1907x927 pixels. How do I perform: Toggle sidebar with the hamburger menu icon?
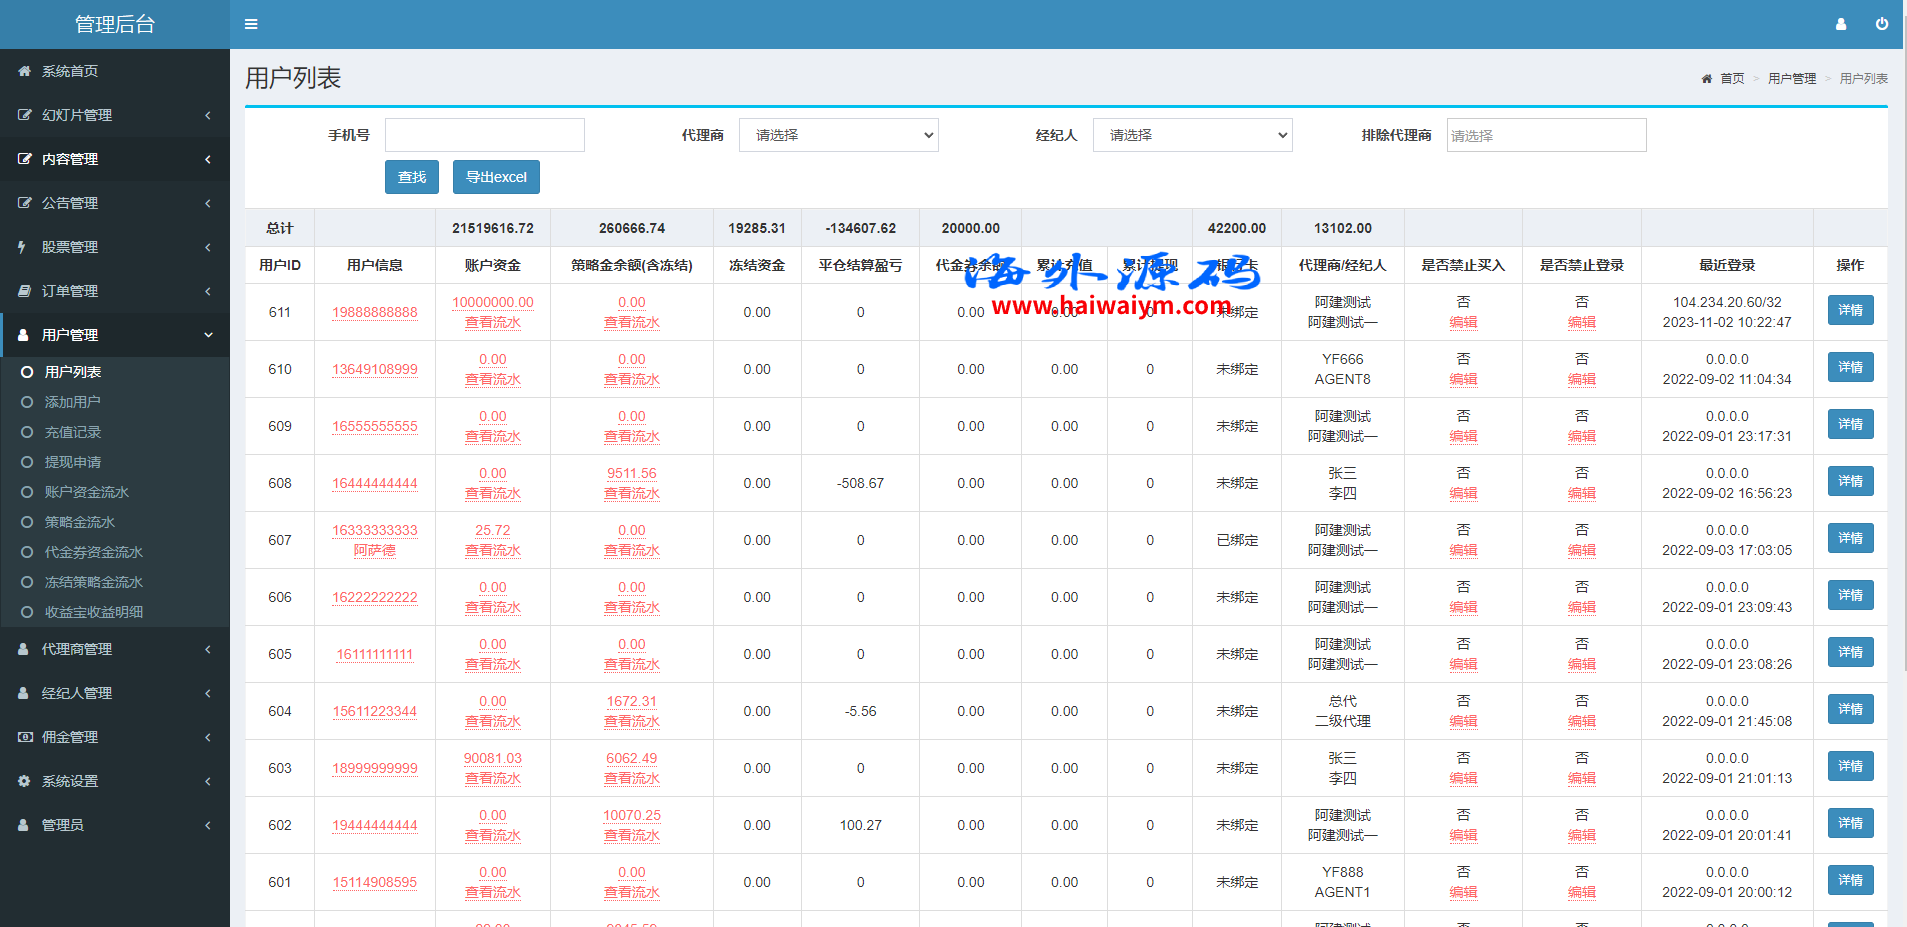[251, 24]
